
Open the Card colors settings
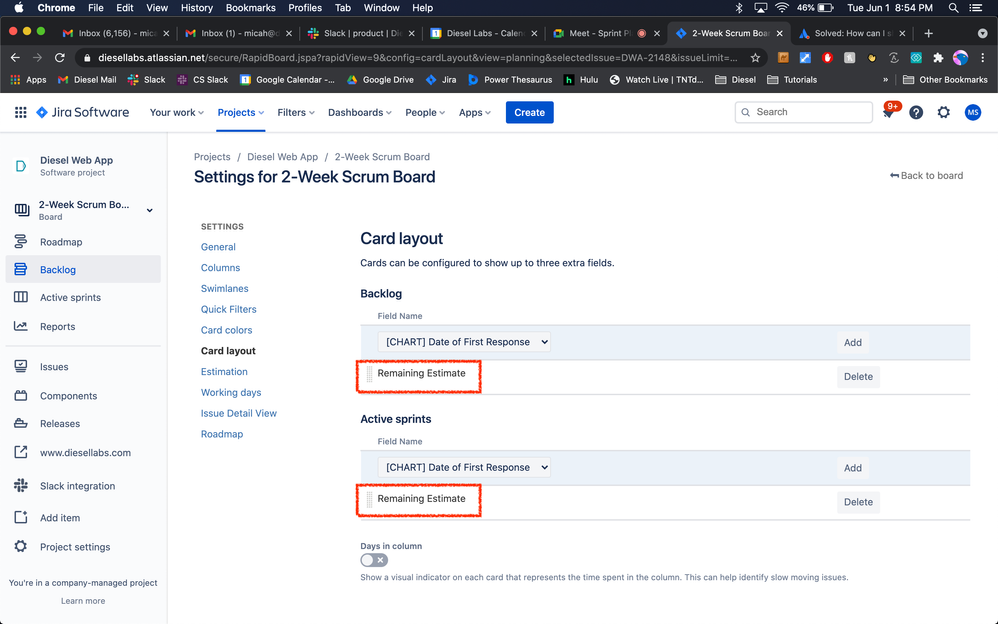[x=227, y=330]
